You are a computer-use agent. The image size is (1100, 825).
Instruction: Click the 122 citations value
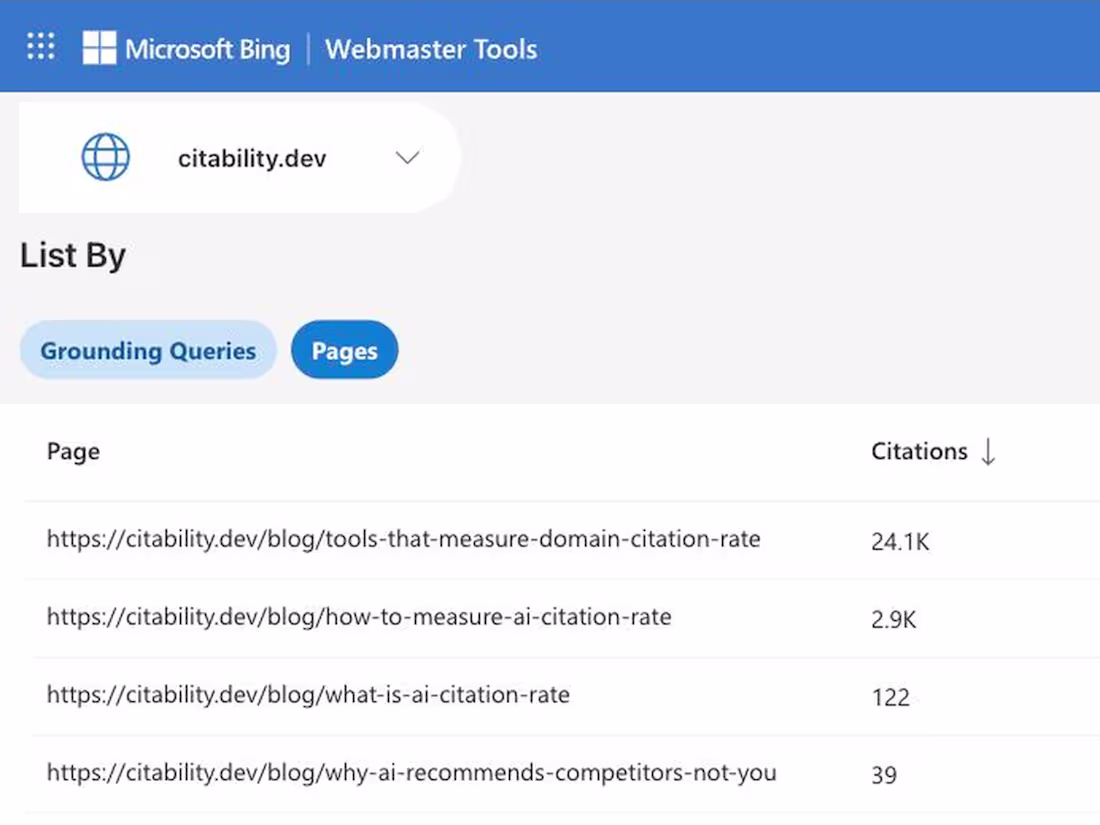tap(890, 697)
